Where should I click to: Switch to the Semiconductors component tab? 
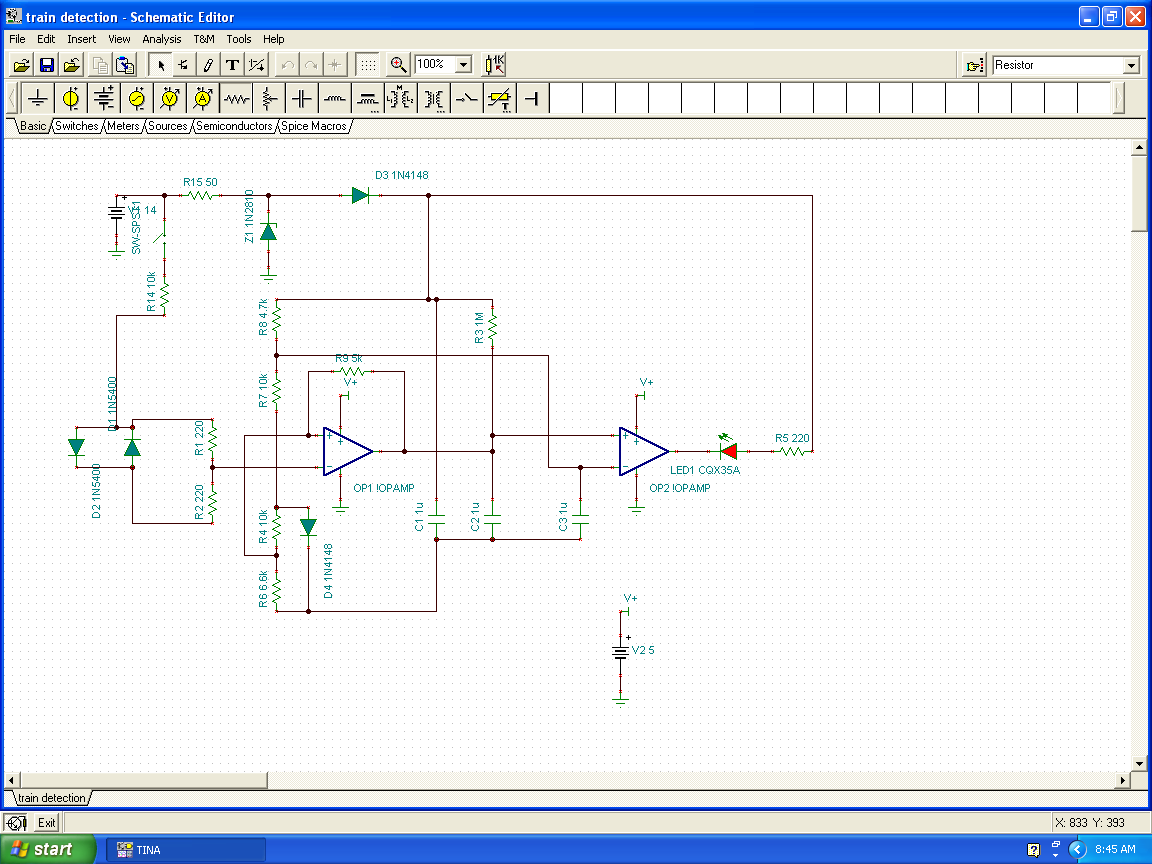coord(234,126)
